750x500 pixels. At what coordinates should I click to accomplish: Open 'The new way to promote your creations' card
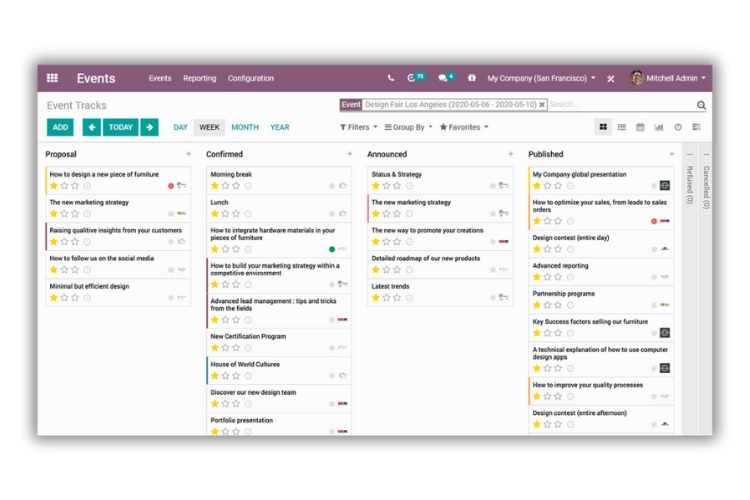click(x=440, y=236)
